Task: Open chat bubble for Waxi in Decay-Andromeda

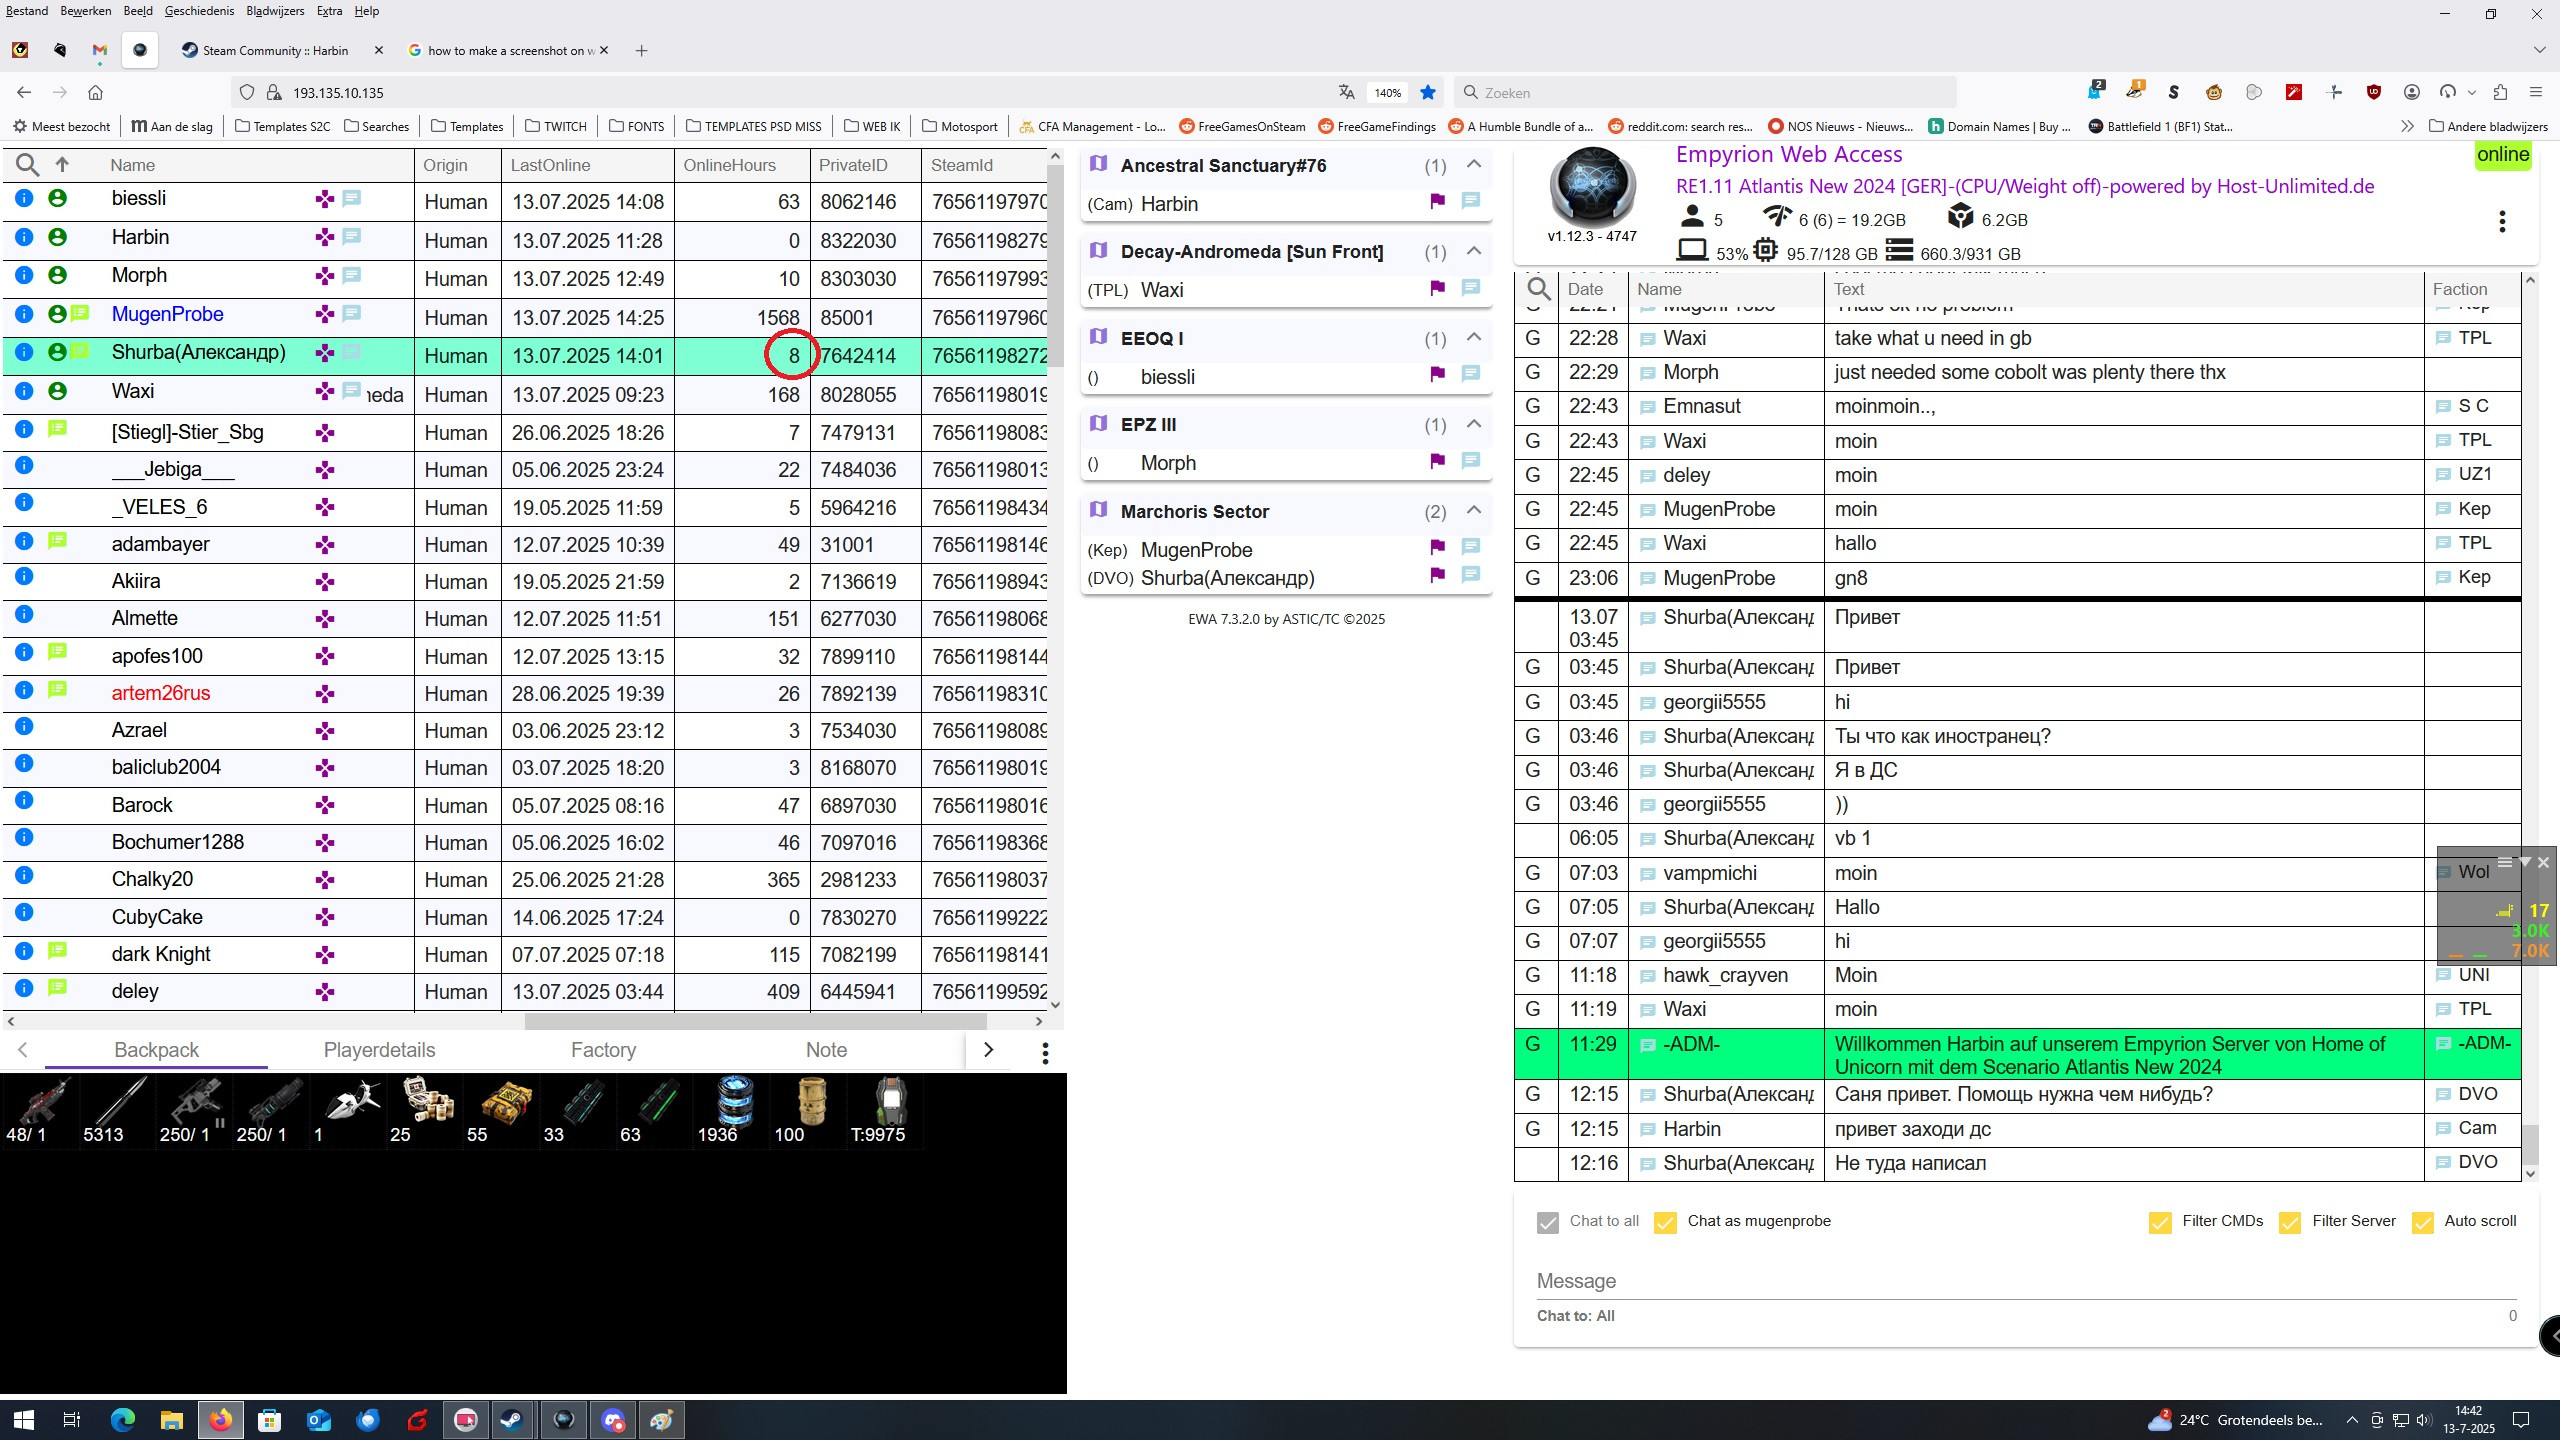Action: click(x=1470, y=288)
